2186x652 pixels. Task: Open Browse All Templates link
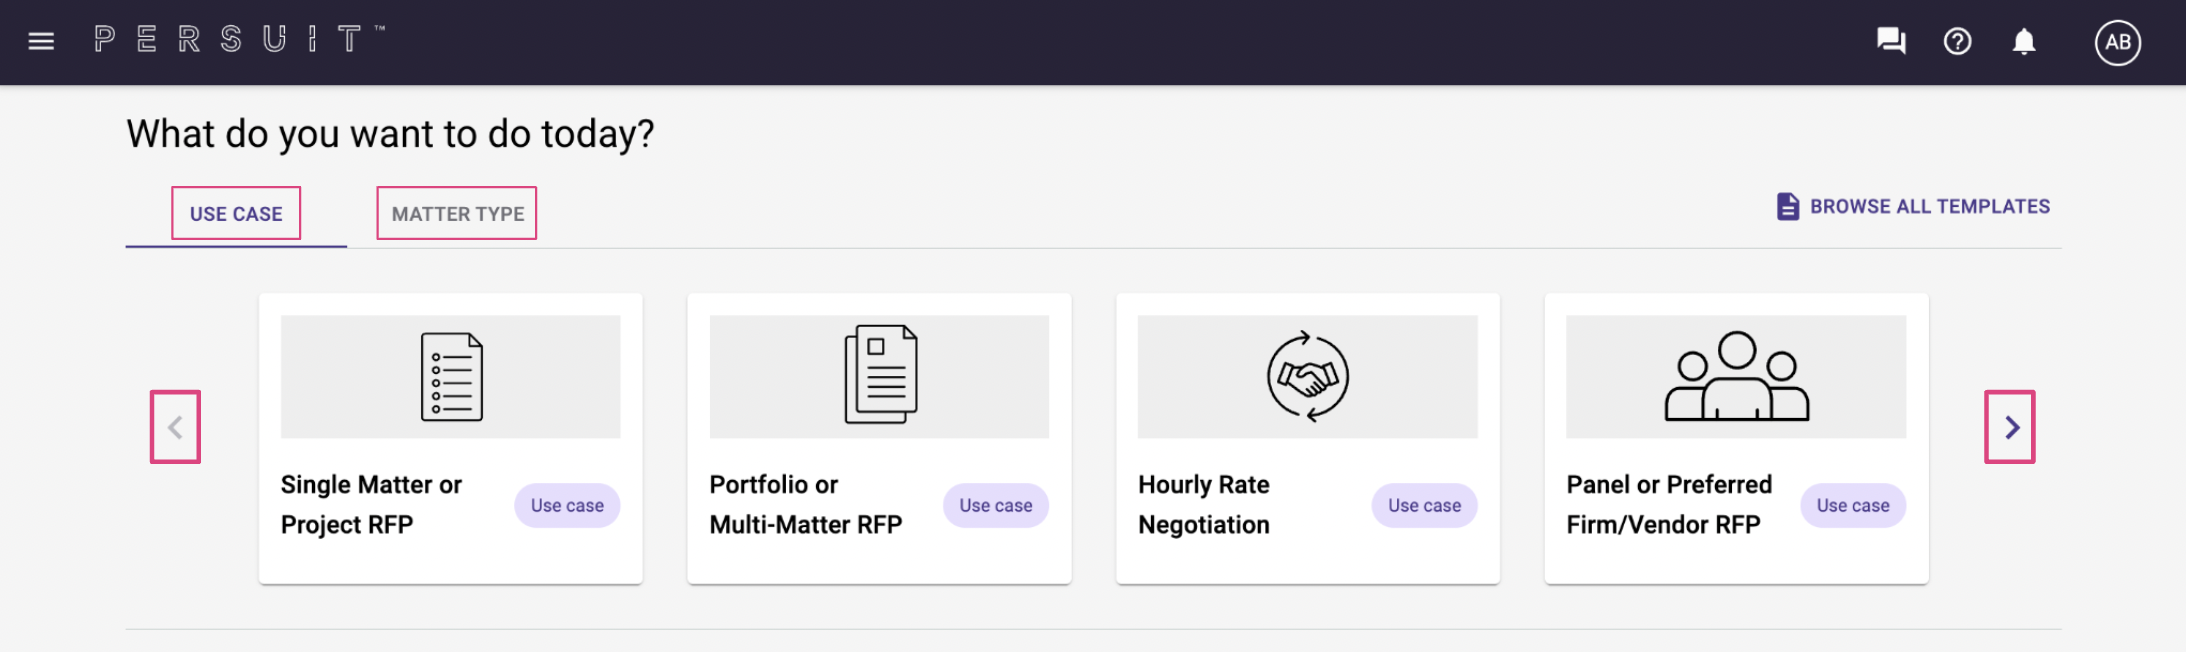pyautogui.click(x=1930, y=206)
